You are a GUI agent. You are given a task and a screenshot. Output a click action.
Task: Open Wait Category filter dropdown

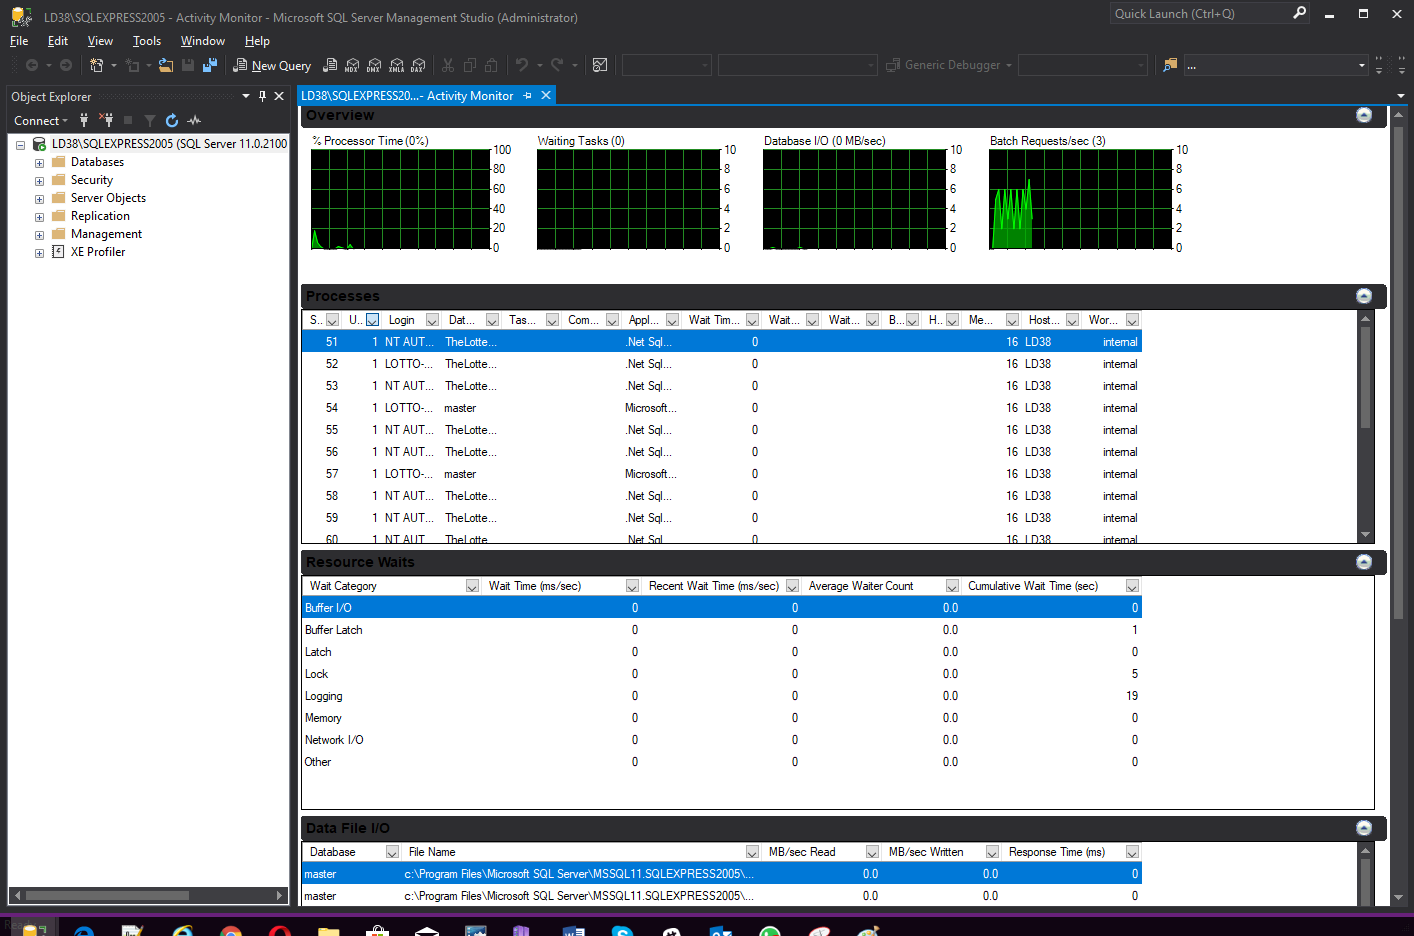472,586
